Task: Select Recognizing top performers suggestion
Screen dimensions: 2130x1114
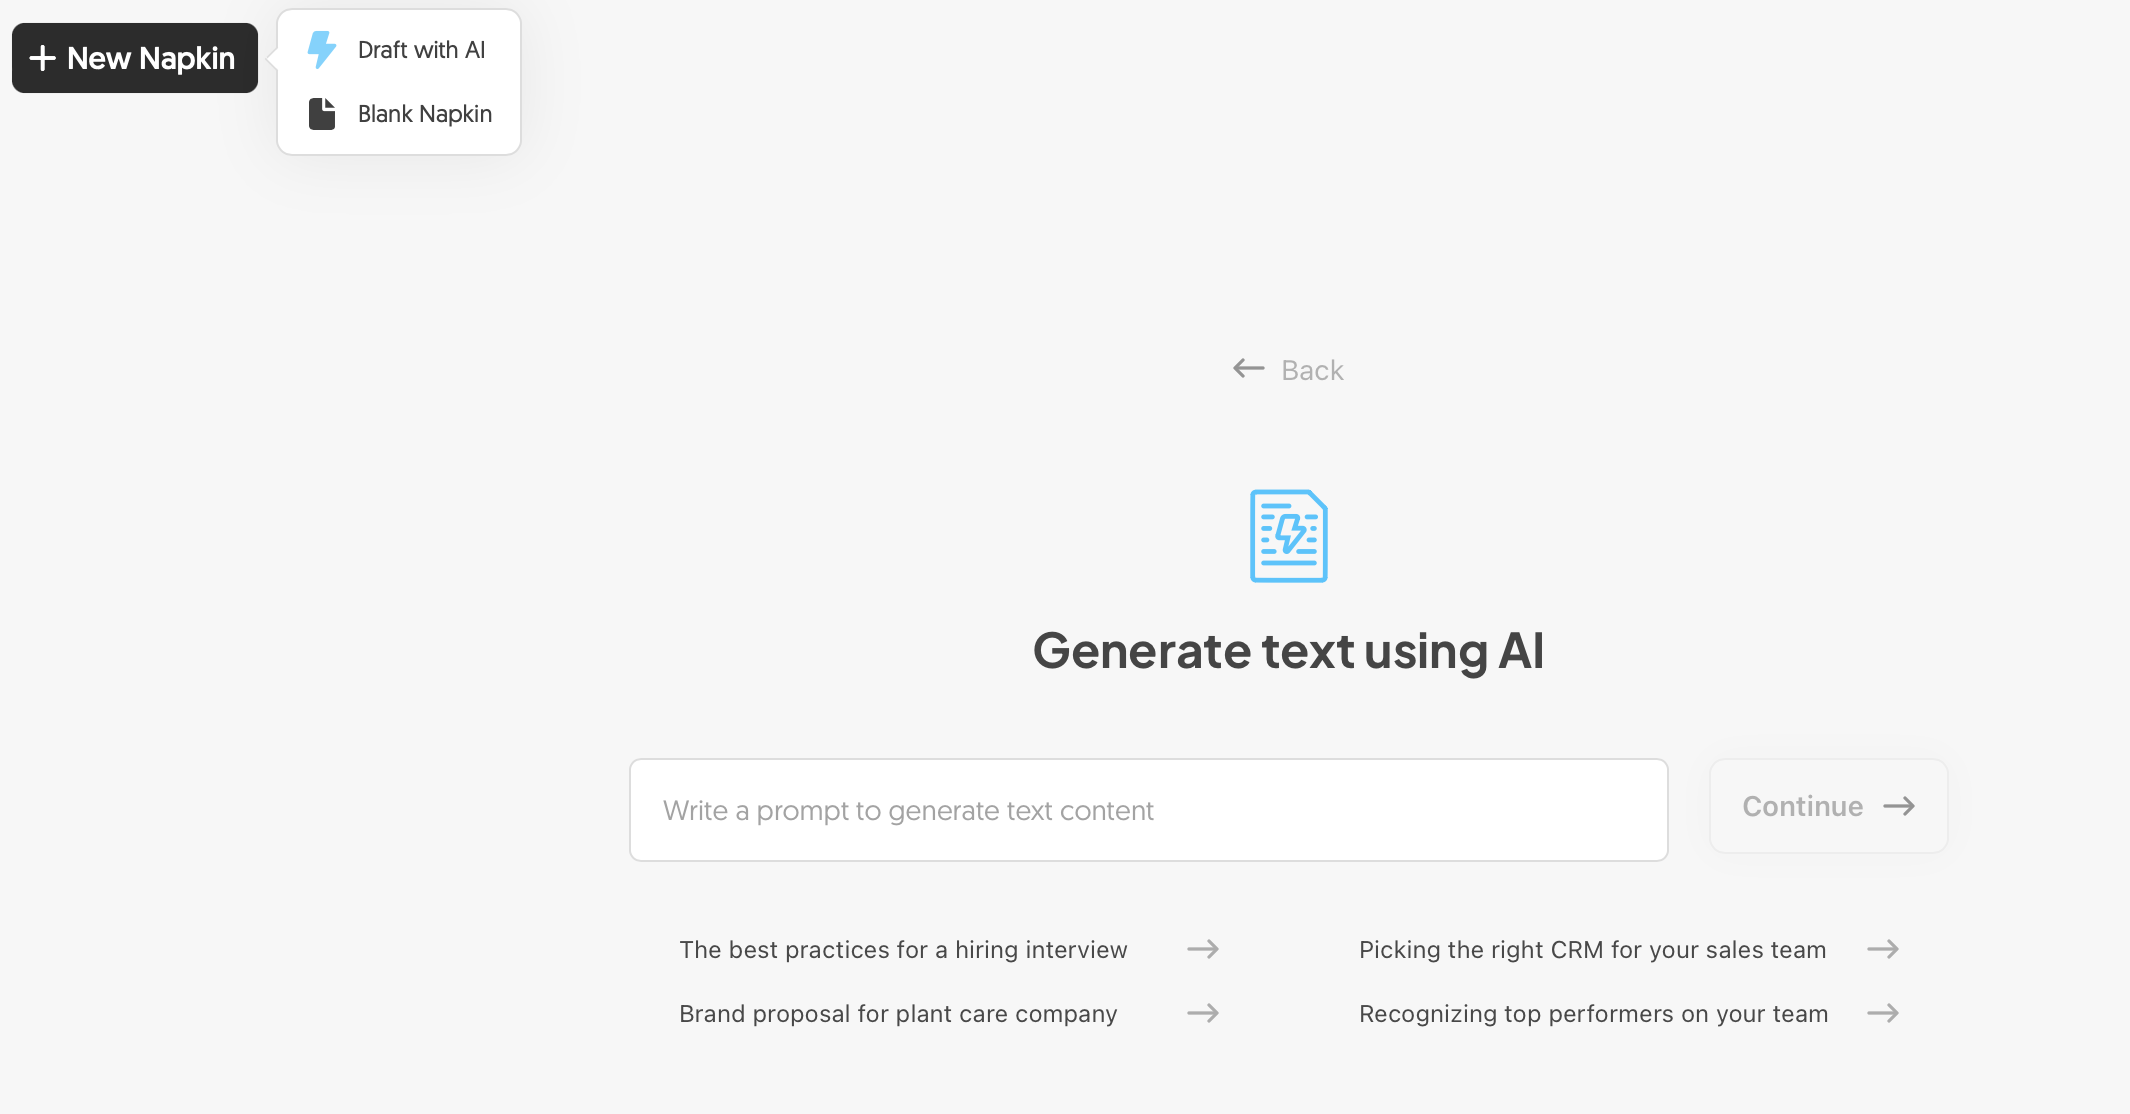Action: coord(1593,1014)
